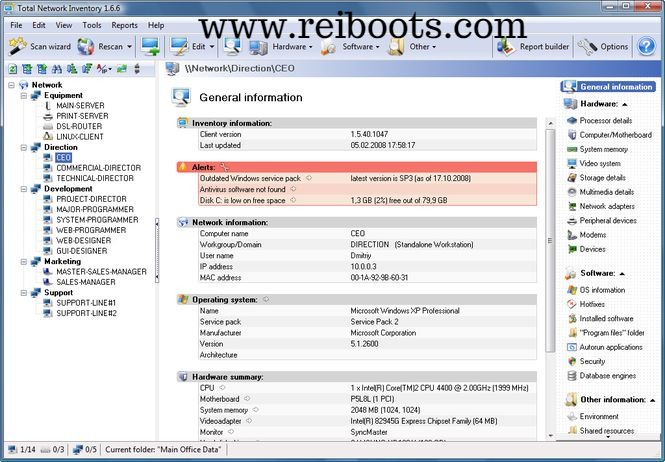Select COMMERCIAL-DIRECTOR computer
Screen dimensions: 665x462
(98, 168)
